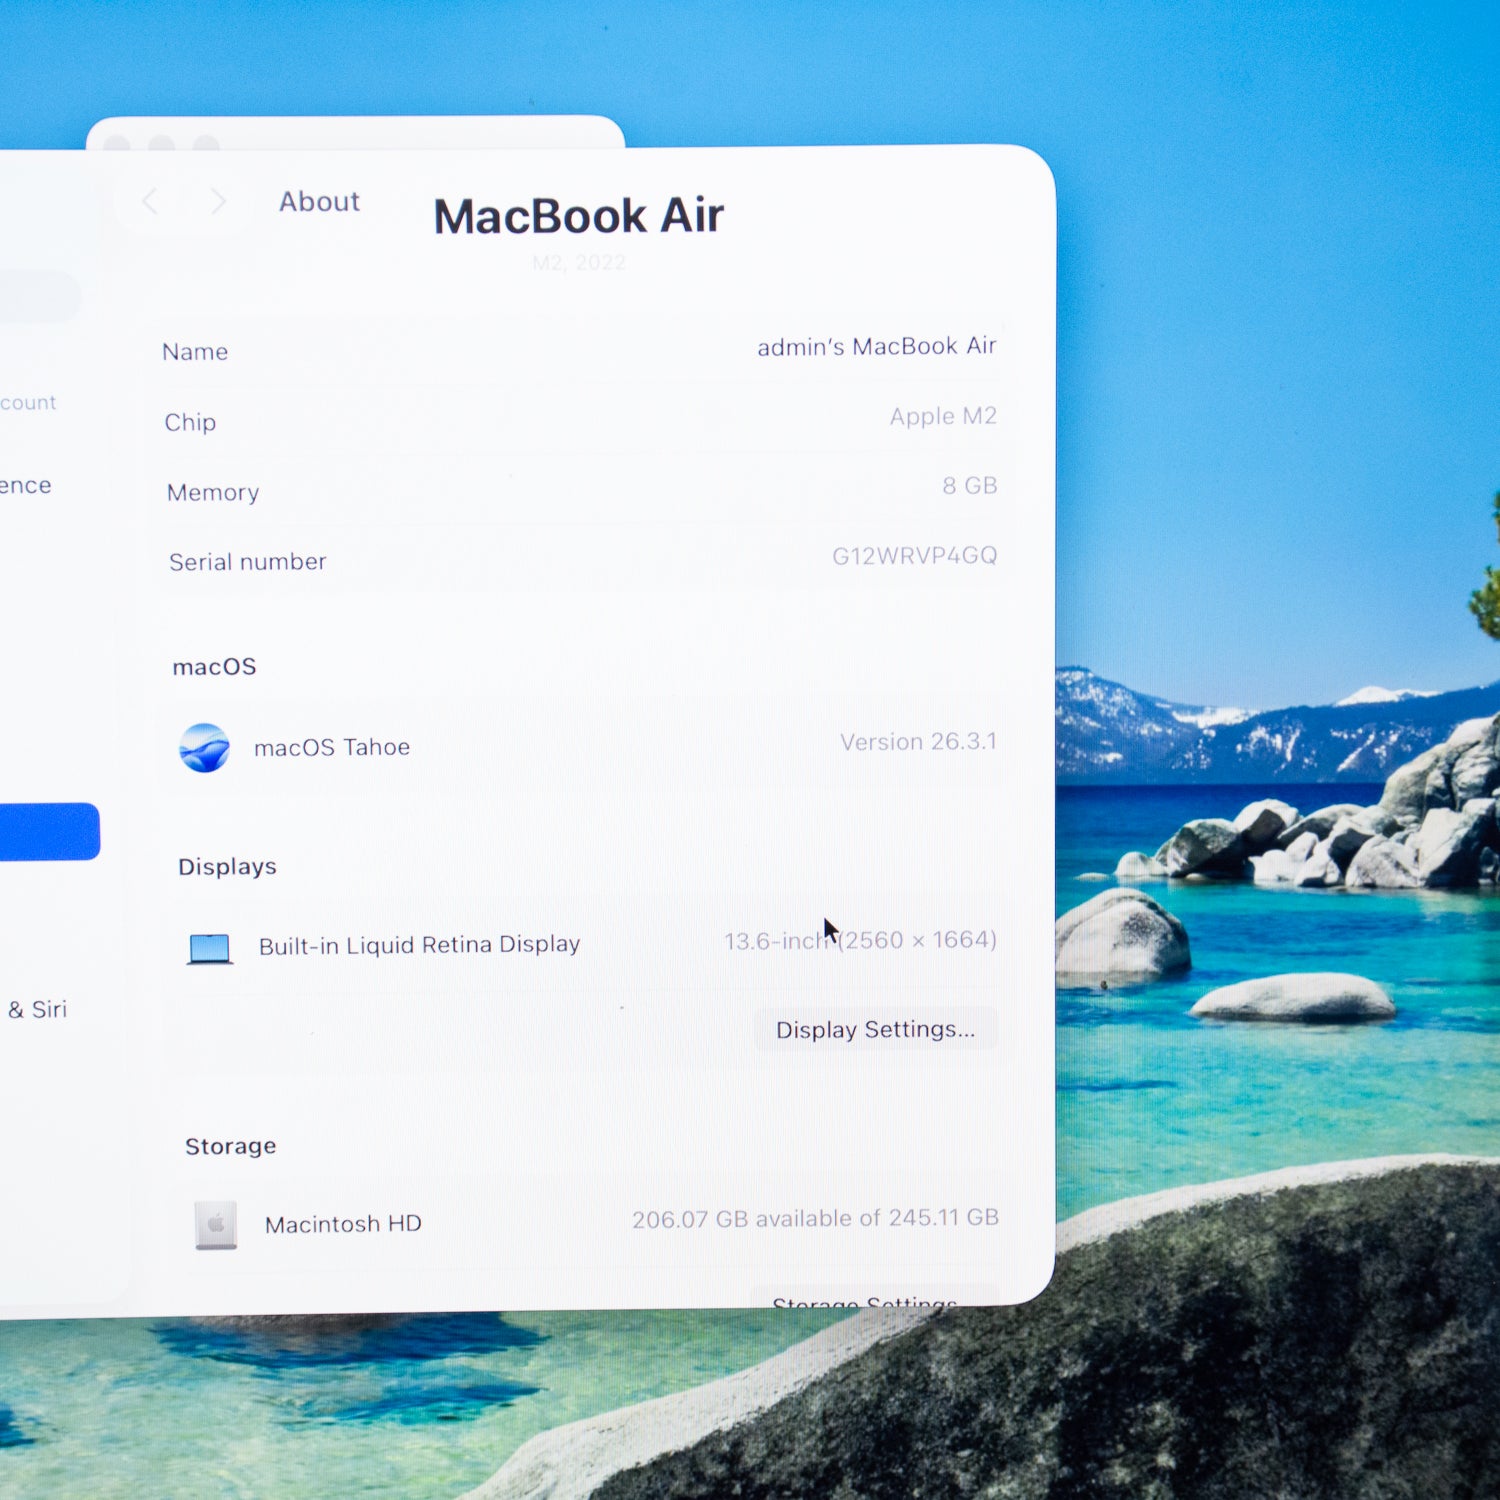Click the About breadcrumb label
1500x1500 pixels.
pos(319,201)
